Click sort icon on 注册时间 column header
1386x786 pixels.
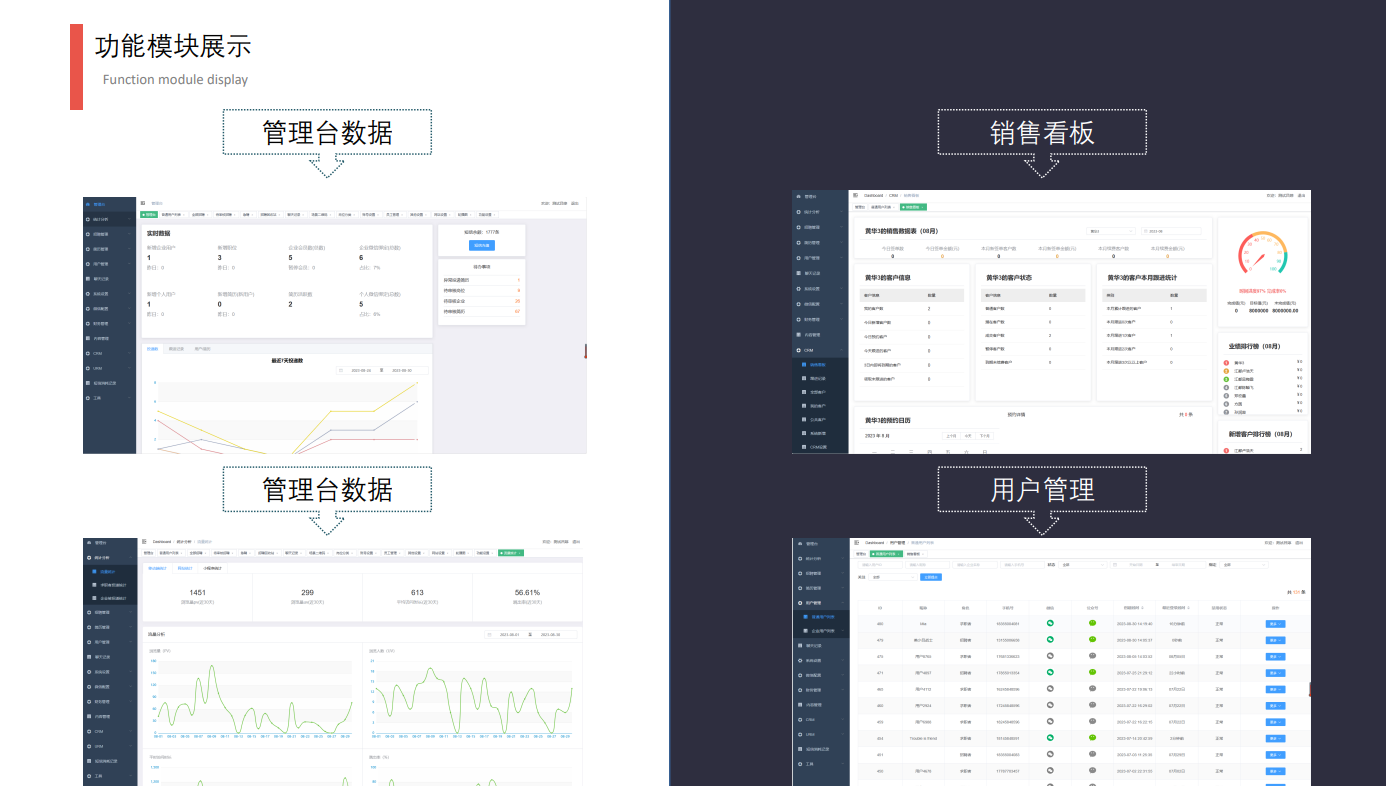point(1142,608)
